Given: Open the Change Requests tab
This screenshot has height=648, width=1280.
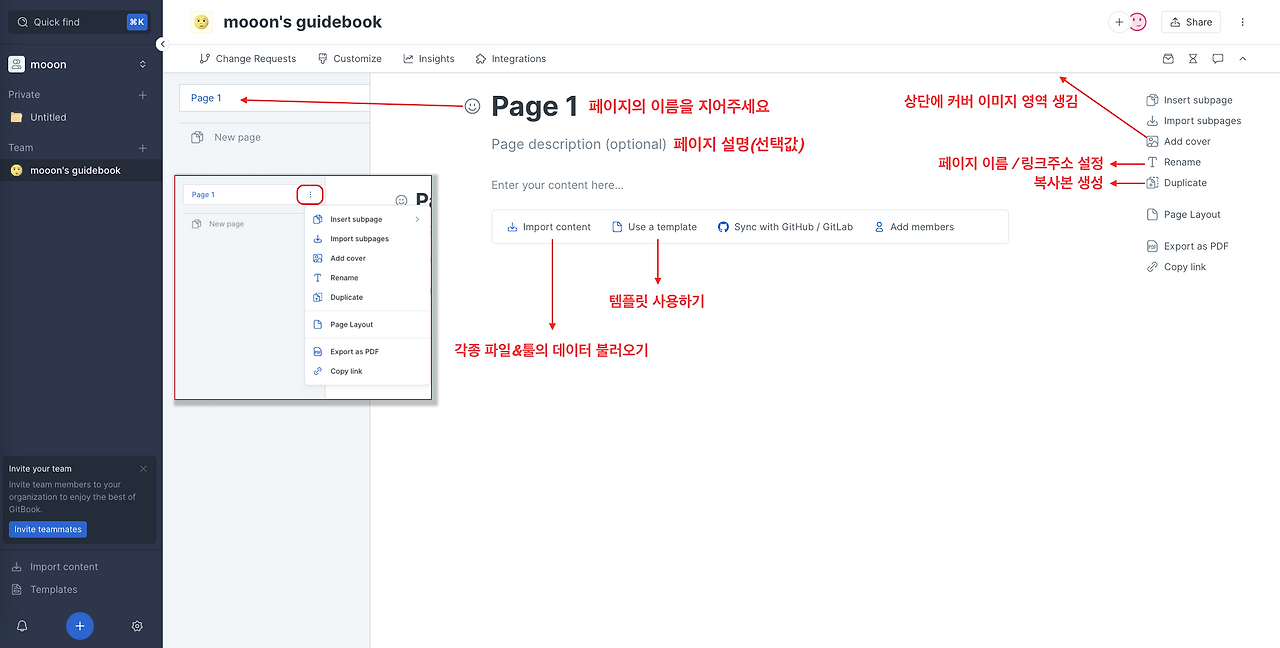Looking at the screenshot, I should pyautogui.click(x=248, y=59).
